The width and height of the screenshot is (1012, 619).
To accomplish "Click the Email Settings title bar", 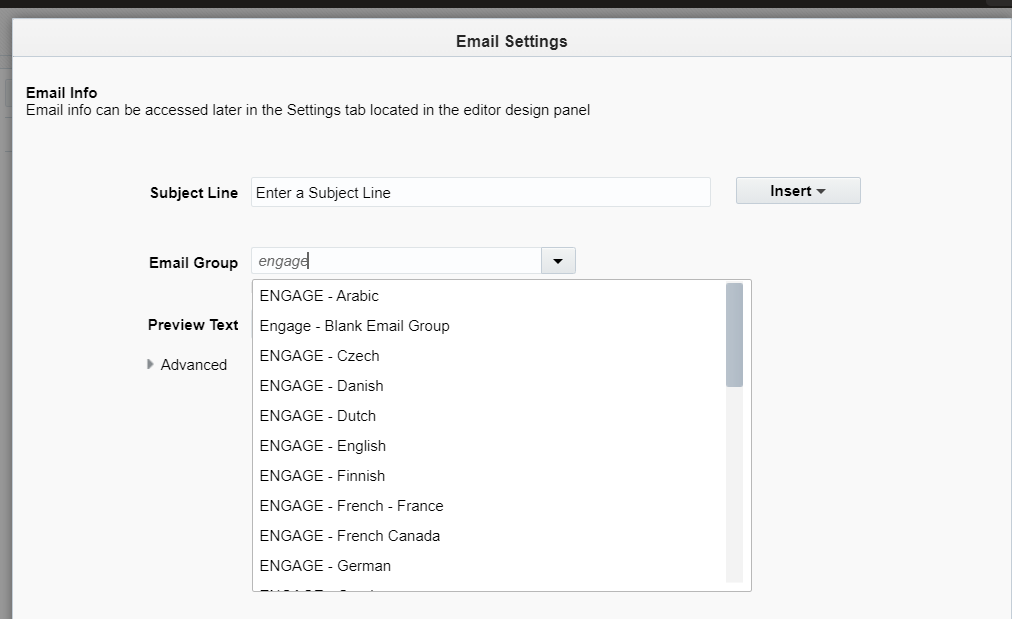I will tap(511, 41).
